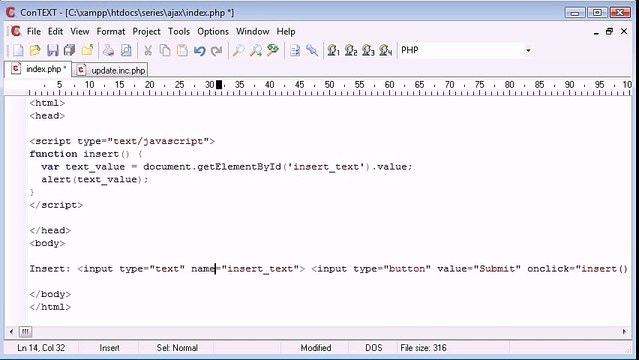
Task: Toggle word wrap icon in toolbar
Action: tap(295, 51)
